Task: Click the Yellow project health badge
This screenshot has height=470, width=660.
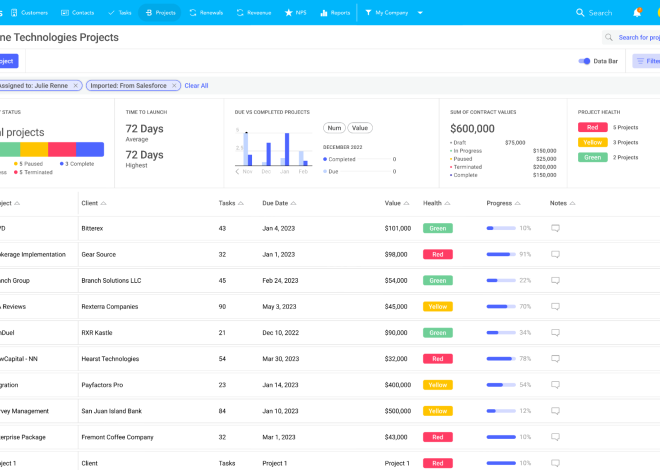Action: [x=593, y=142]
